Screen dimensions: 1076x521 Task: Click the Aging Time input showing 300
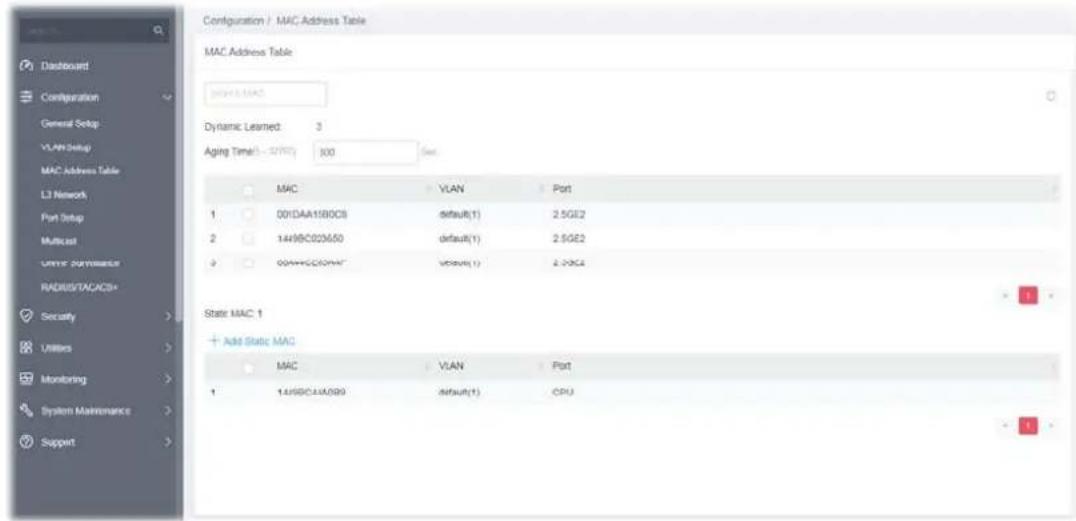[x=365, y=152]
